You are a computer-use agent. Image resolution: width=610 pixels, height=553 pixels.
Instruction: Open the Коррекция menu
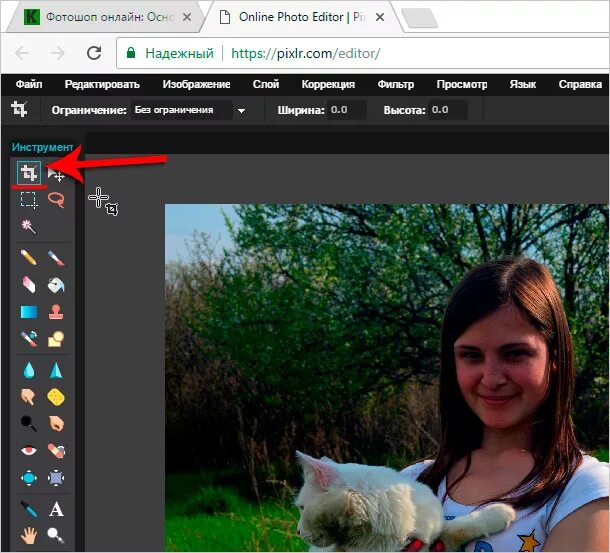point(328,84)
